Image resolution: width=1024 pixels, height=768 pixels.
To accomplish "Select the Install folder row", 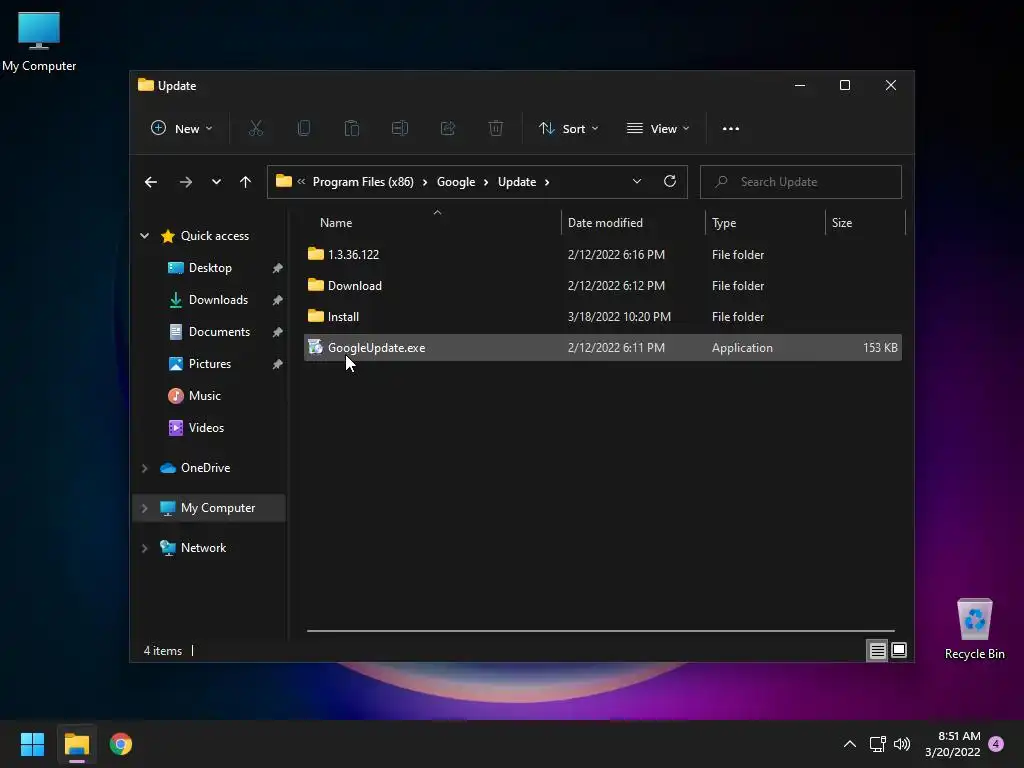I will [602, 316].
